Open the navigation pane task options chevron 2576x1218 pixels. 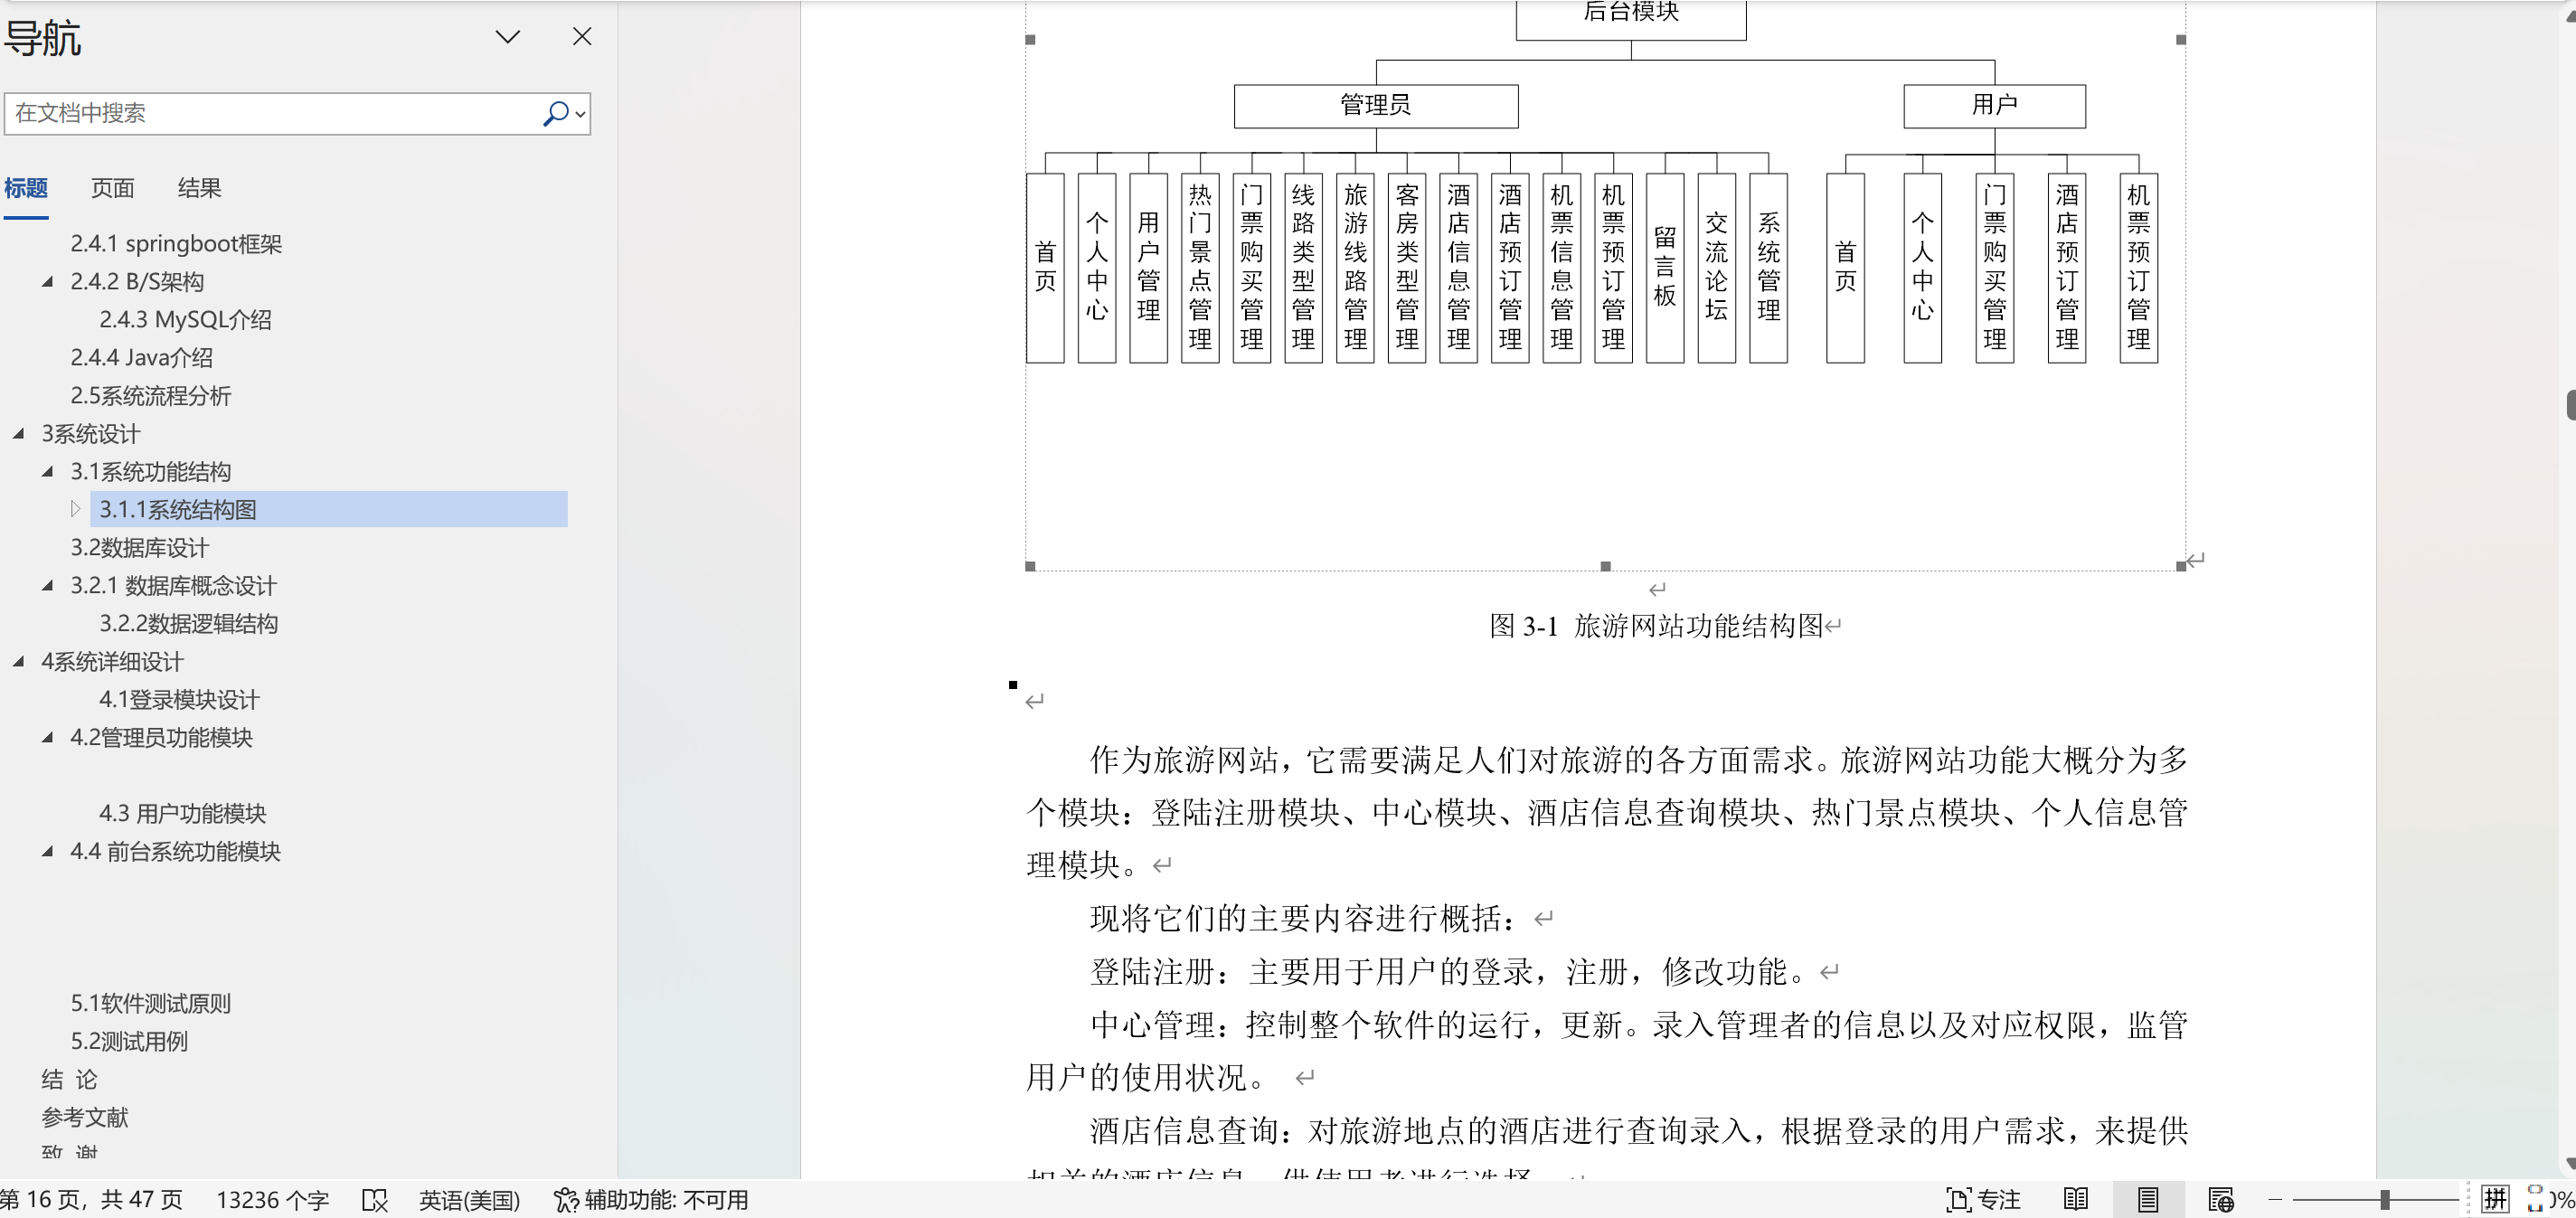508,37
